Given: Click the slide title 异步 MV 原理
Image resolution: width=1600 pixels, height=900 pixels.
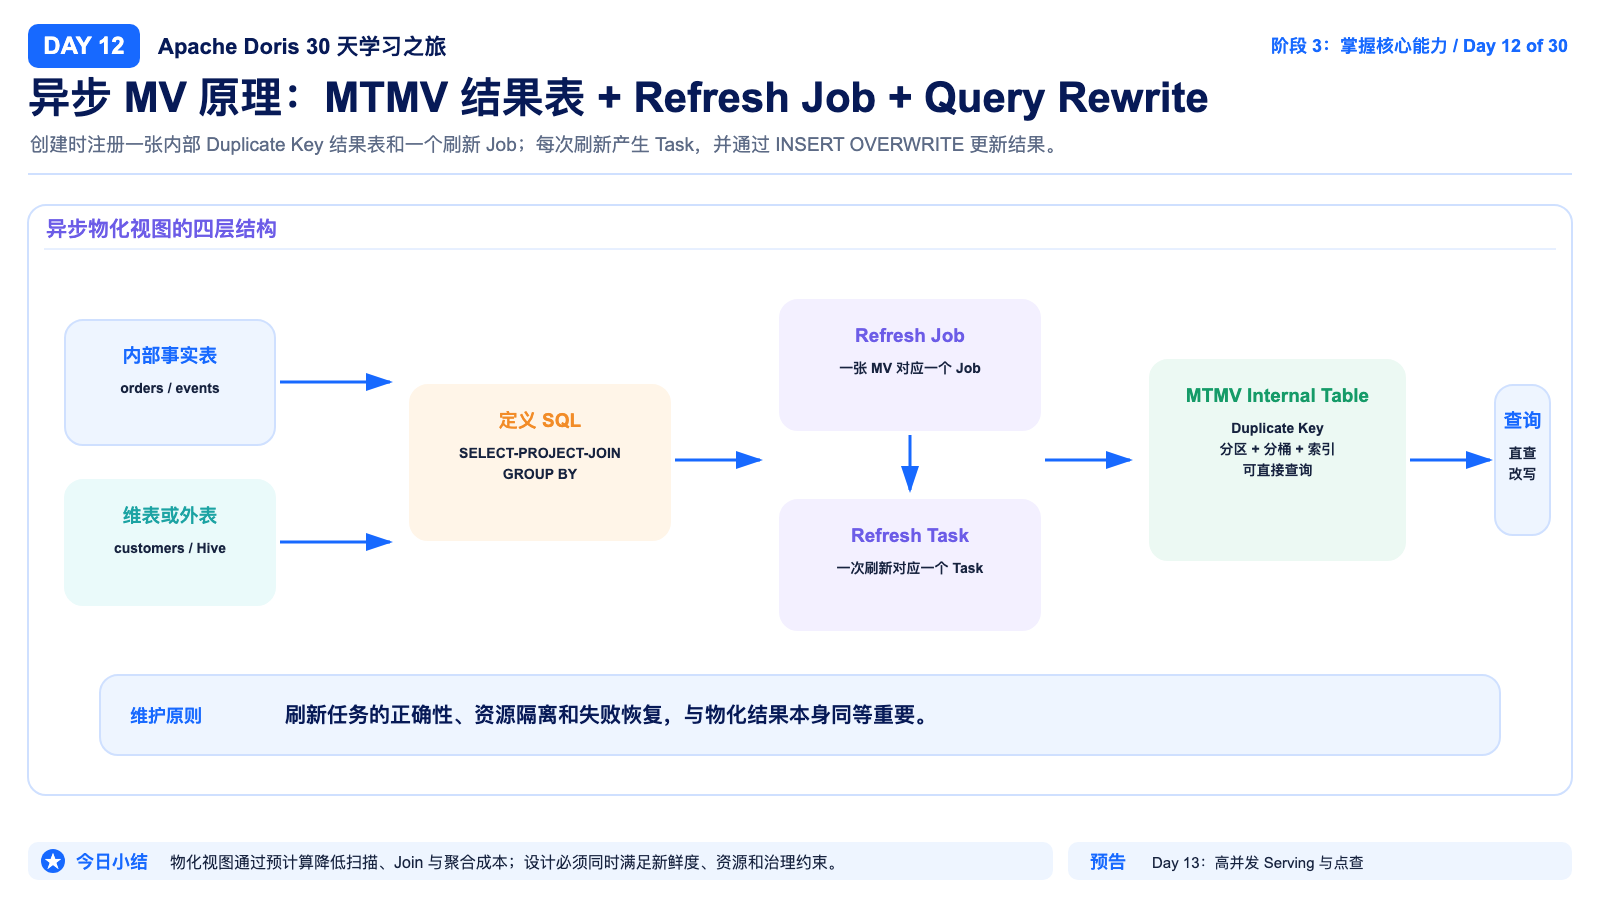Looking at the screenshot, I should click(x=618, y=98).
